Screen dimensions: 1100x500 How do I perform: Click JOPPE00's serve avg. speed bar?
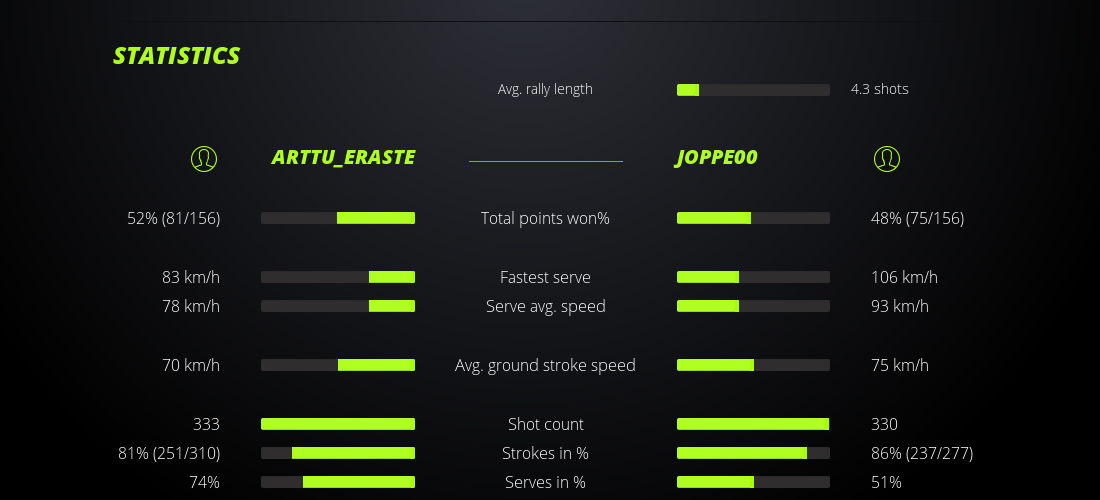click(753, 306)
